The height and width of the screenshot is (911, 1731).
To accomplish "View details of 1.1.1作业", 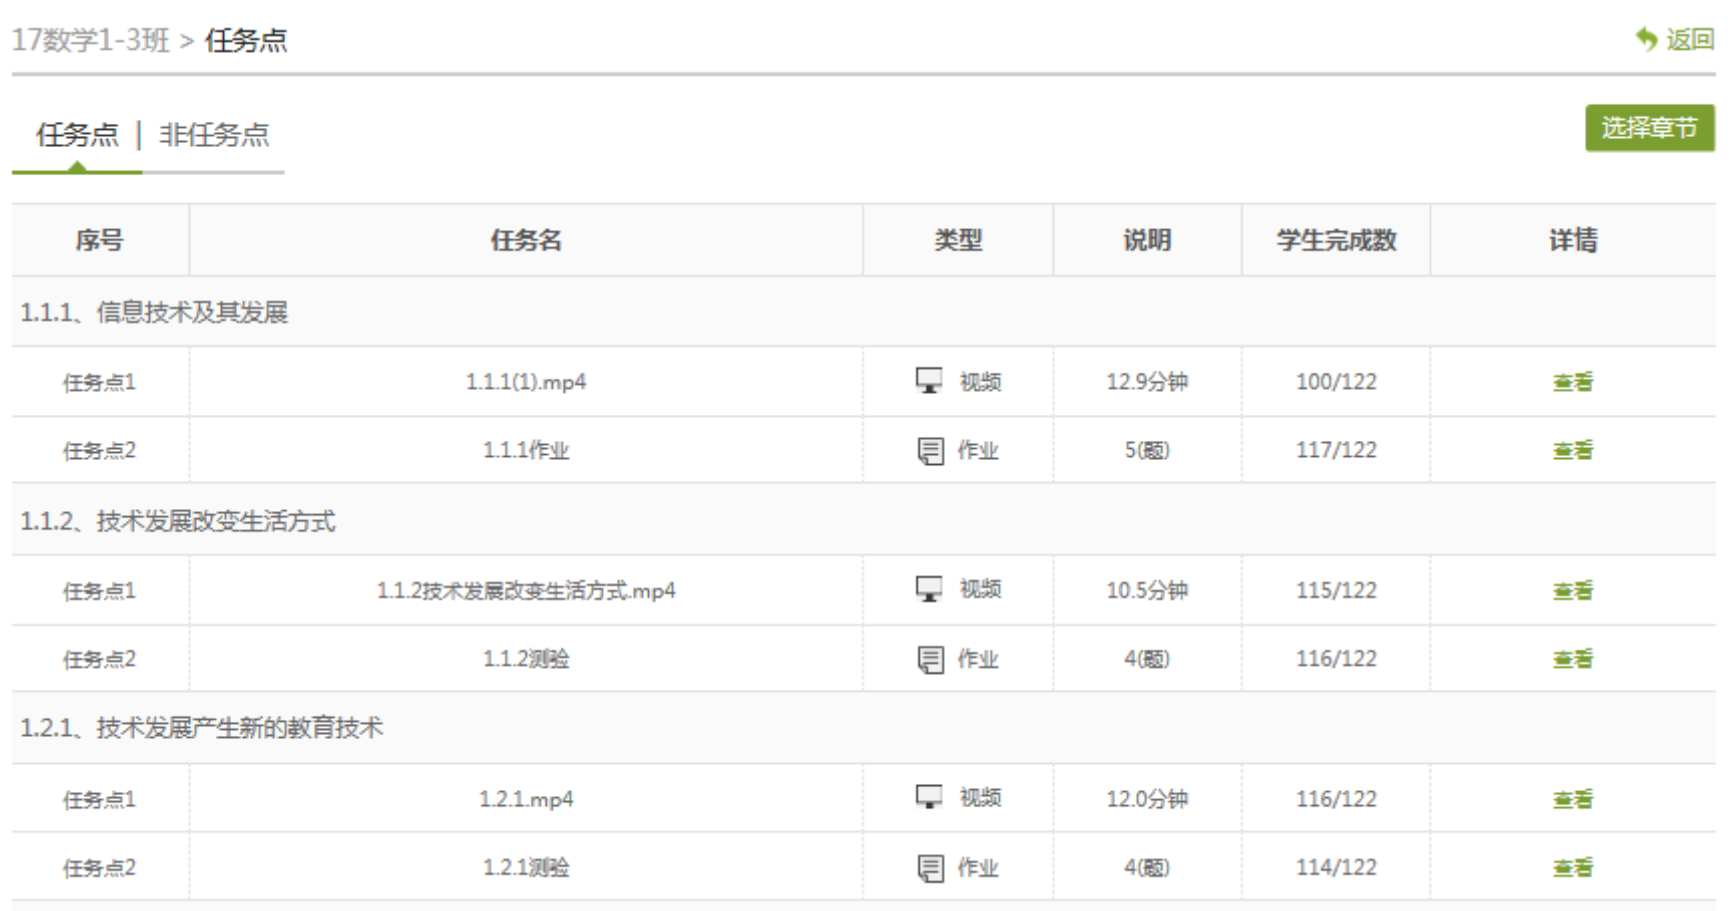I will pos(1572,451).
